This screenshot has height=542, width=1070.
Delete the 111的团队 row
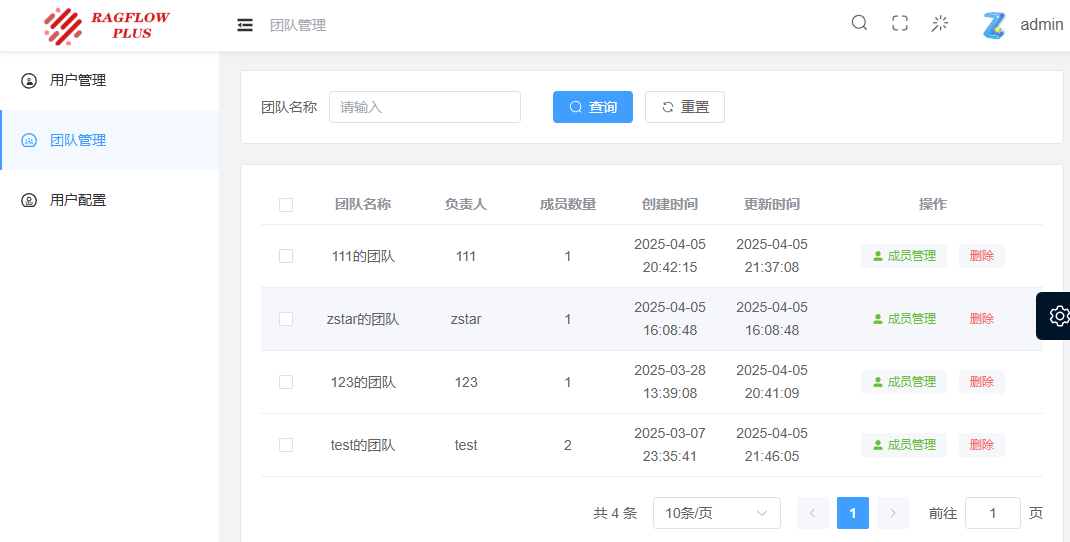pos(981,256)
